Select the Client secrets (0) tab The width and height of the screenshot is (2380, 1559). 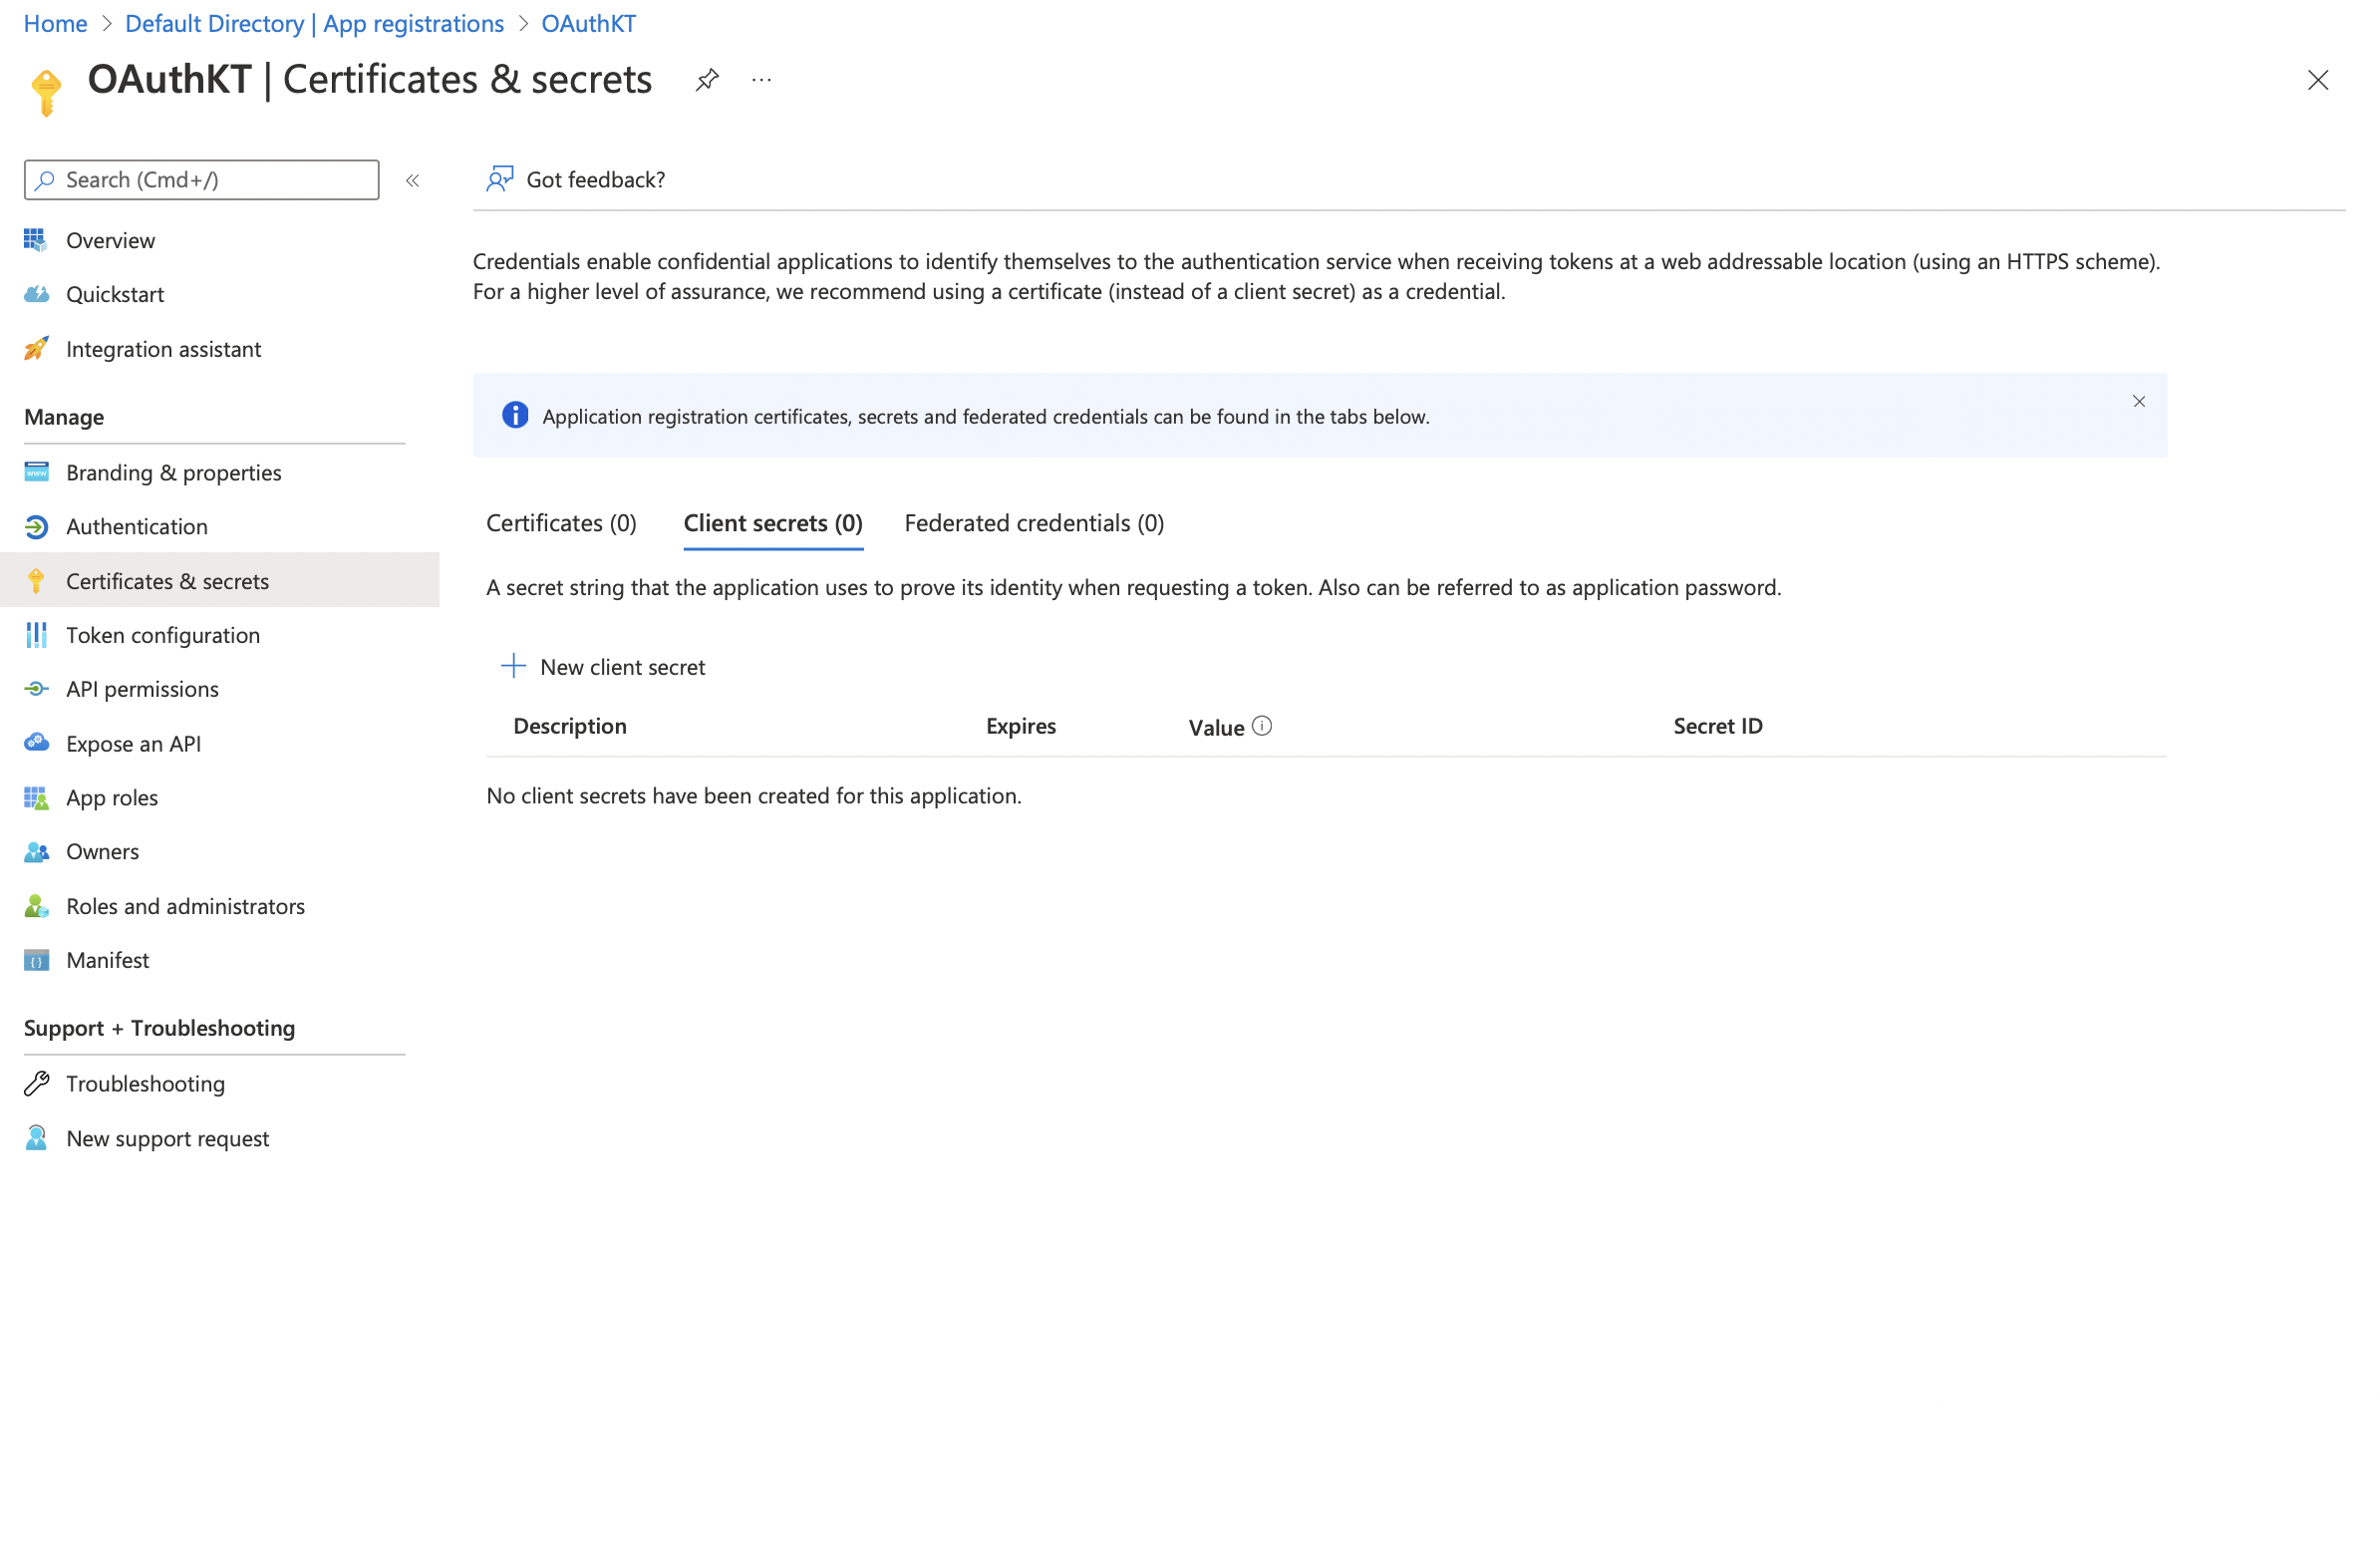773,523
